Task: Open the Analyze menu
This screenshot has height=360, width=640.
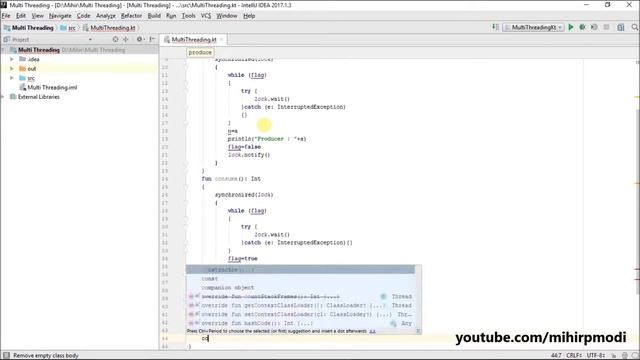Action: (106, 16)
